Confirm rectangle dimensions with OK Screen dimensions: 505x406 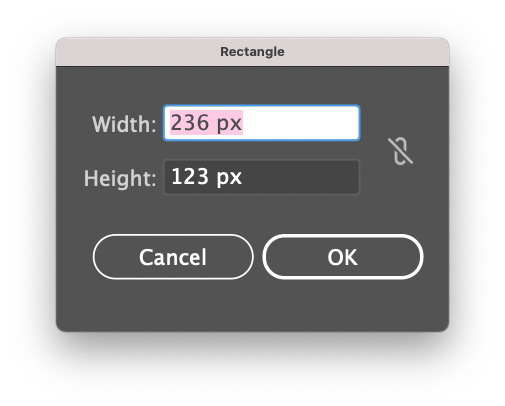pos(343,257)
